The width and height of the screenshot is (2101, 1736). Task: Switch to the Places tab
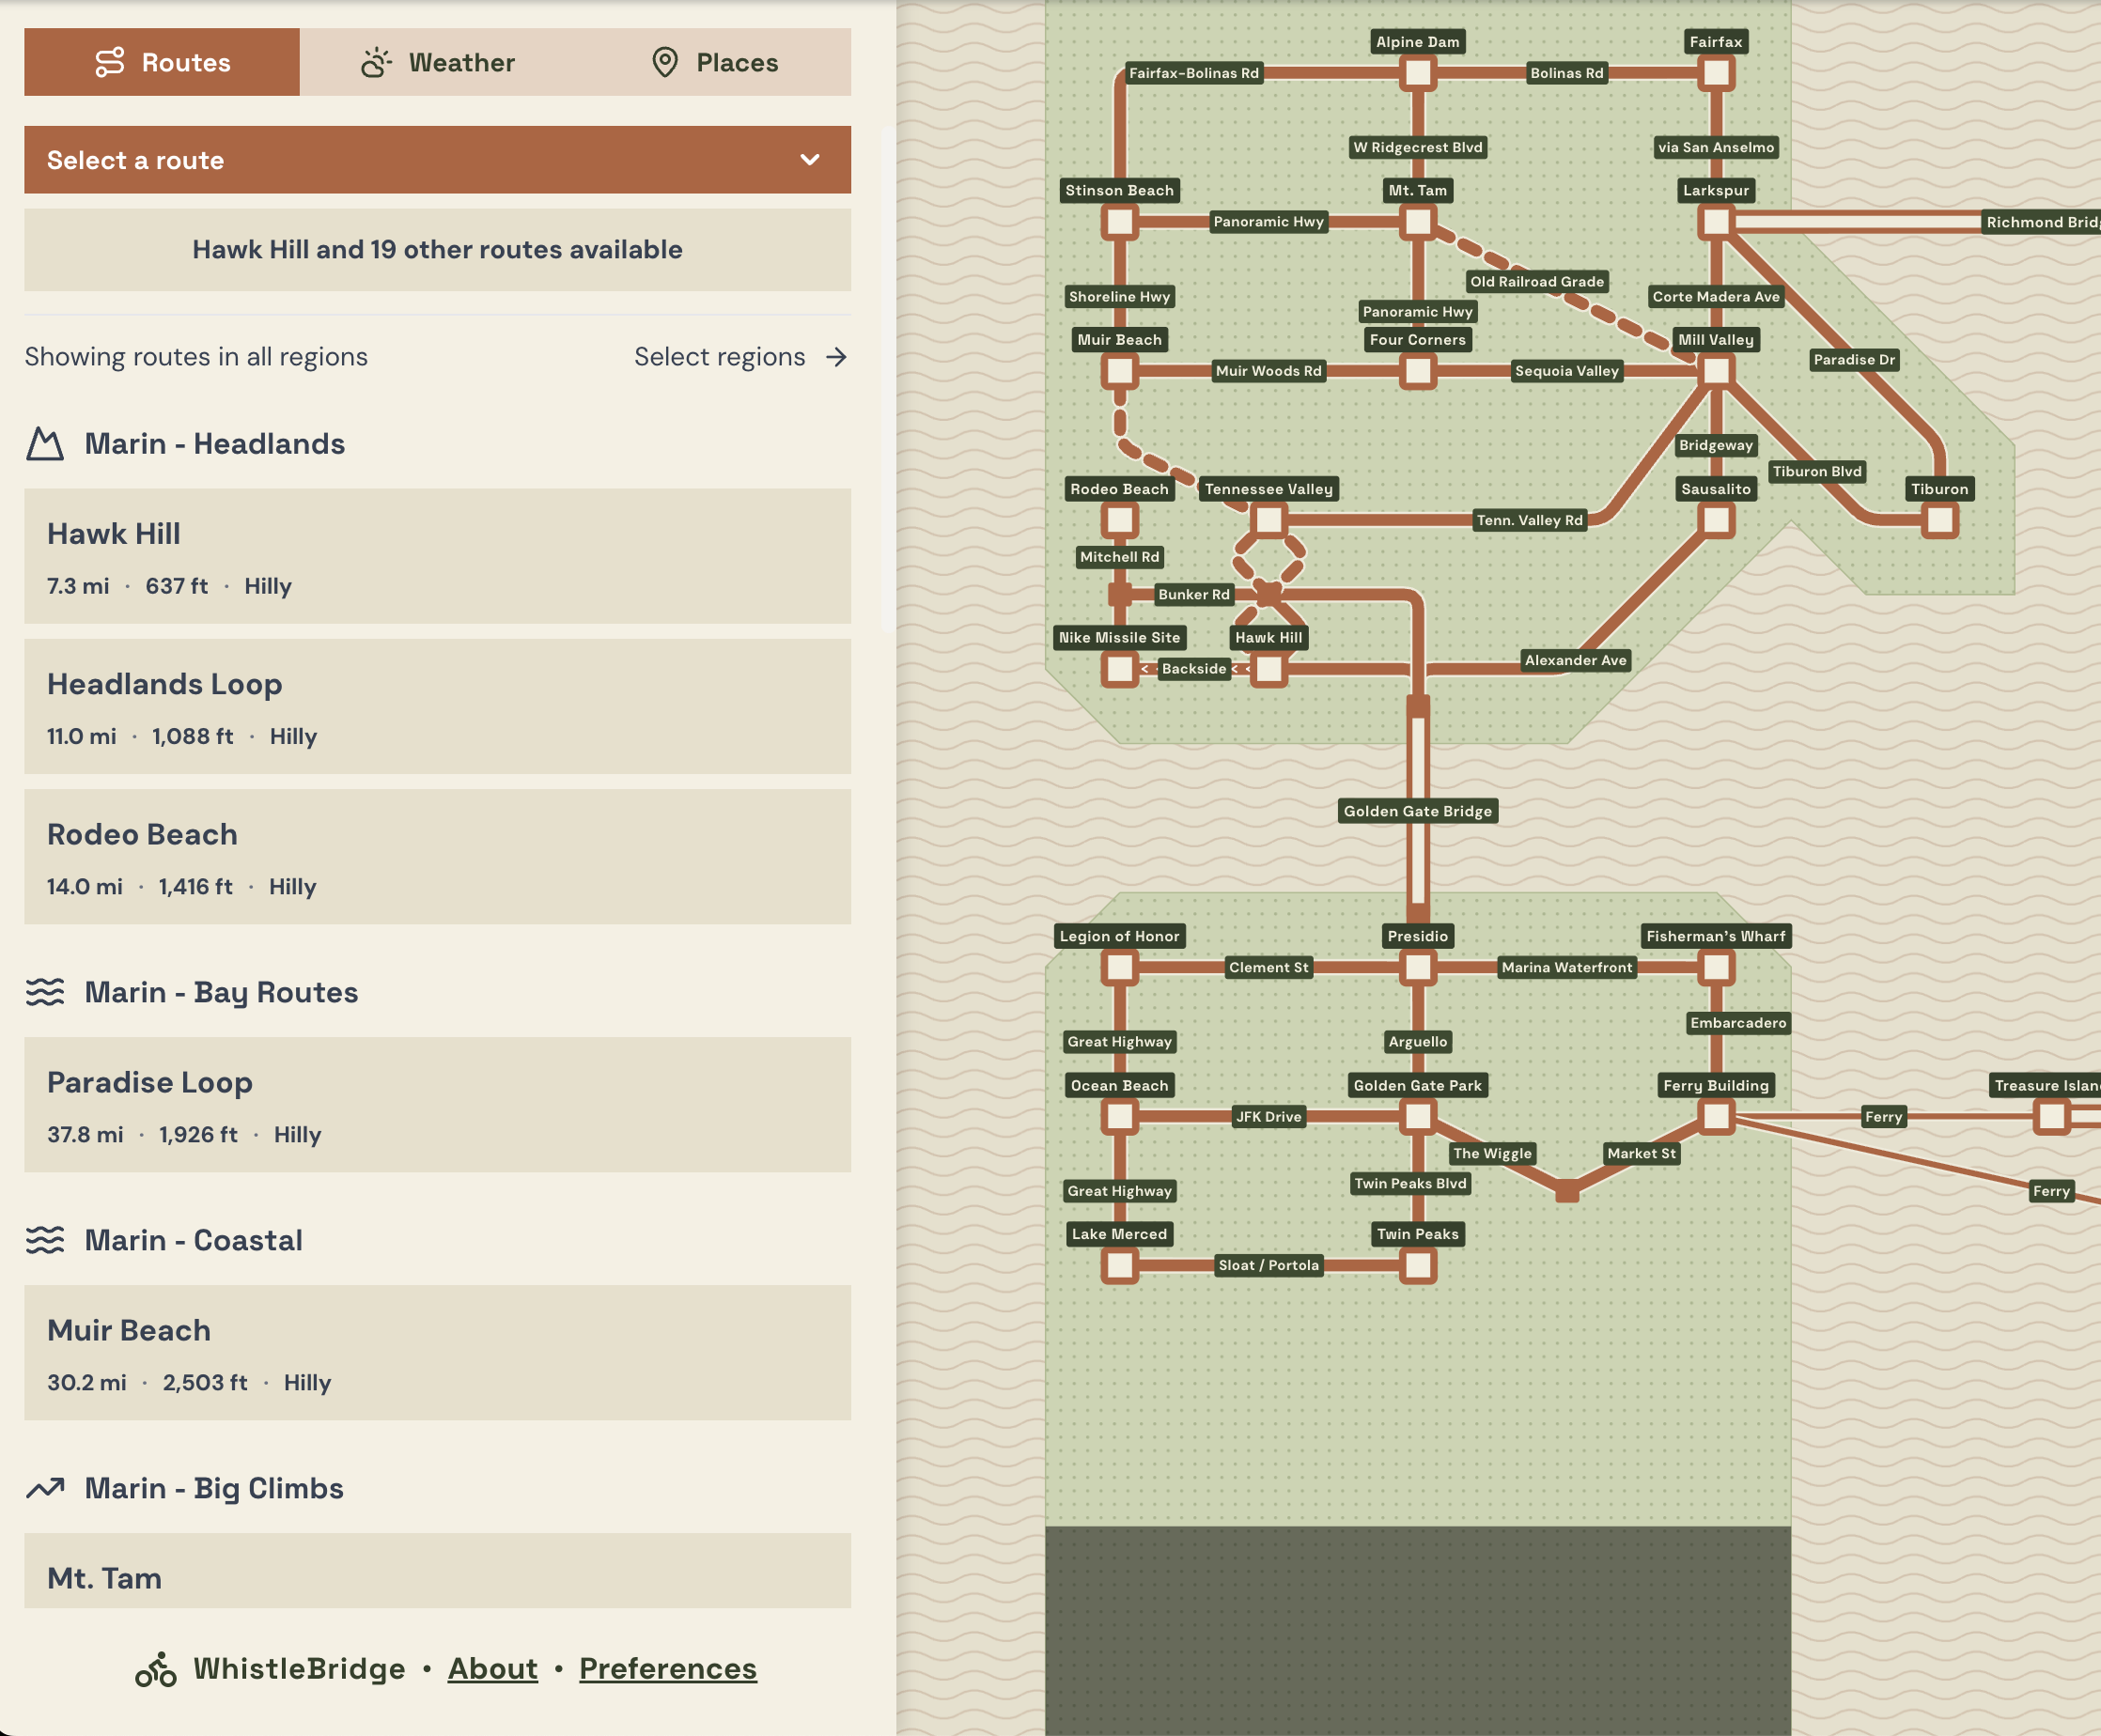click(714, 62)
